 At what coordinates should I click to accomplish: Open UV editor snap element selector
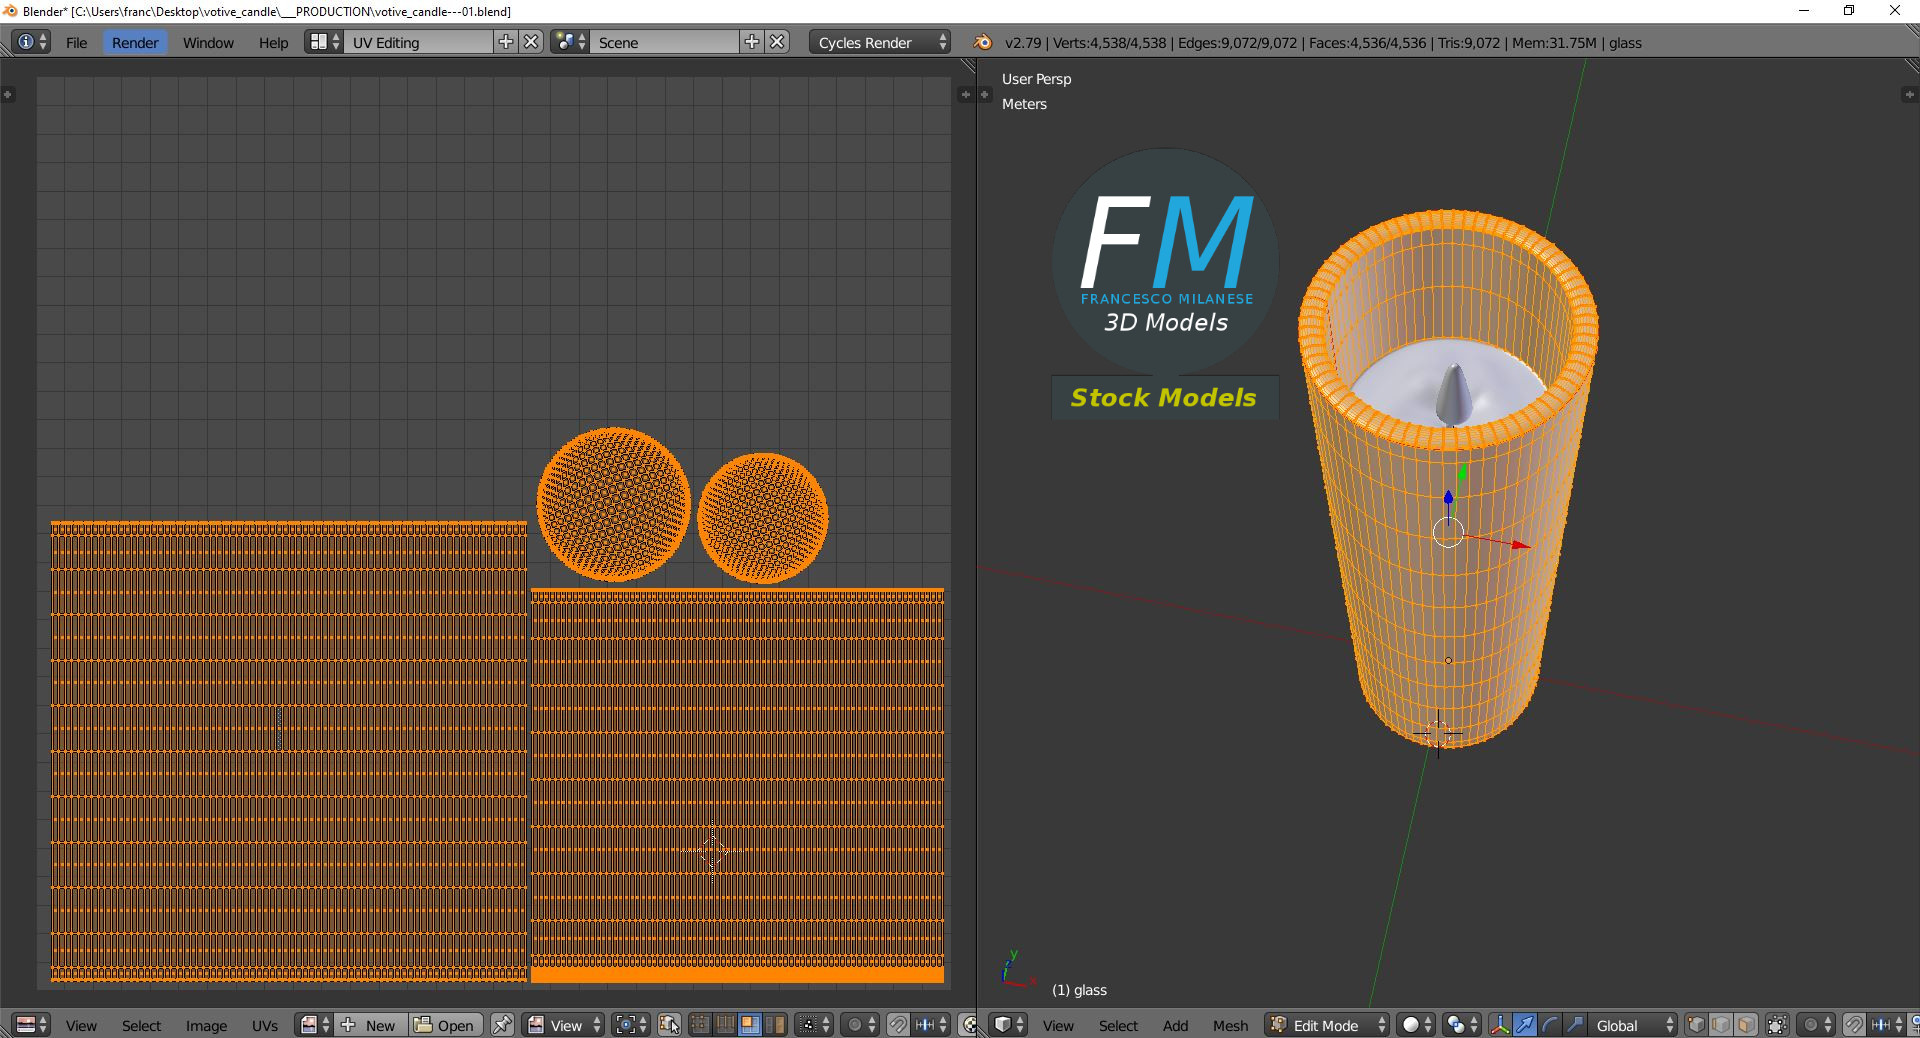pyautogui.click(x=931, y=1025)
